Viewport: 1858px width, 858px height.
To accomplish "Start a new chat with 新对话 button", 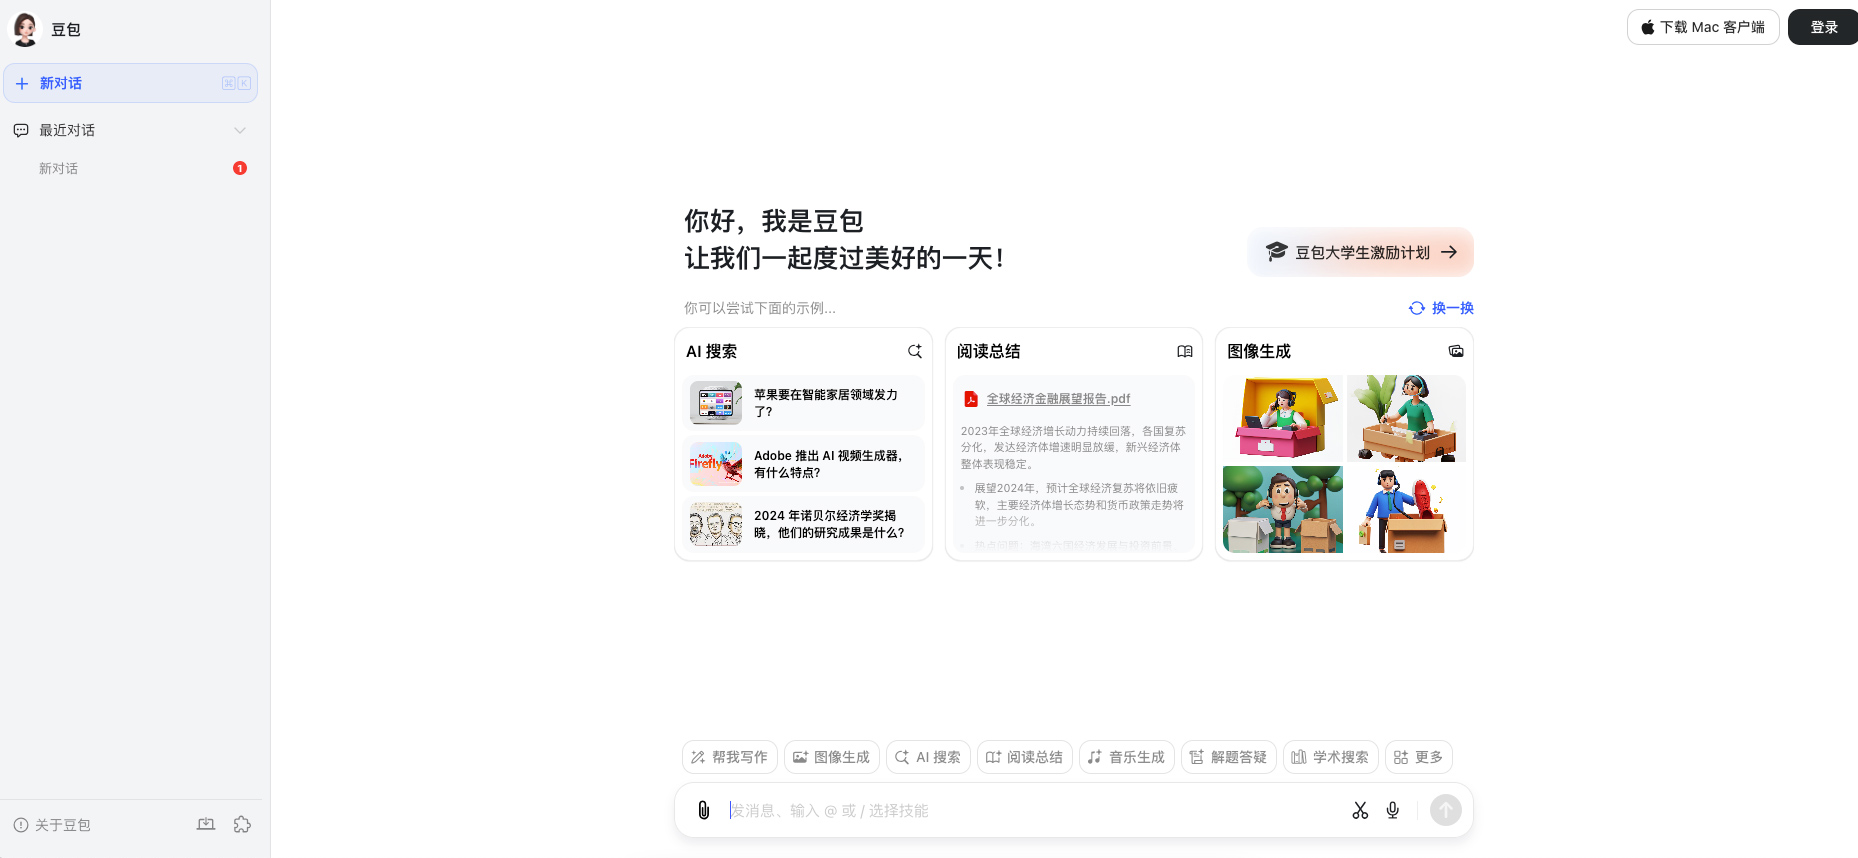I will click(x=130, y=83).
